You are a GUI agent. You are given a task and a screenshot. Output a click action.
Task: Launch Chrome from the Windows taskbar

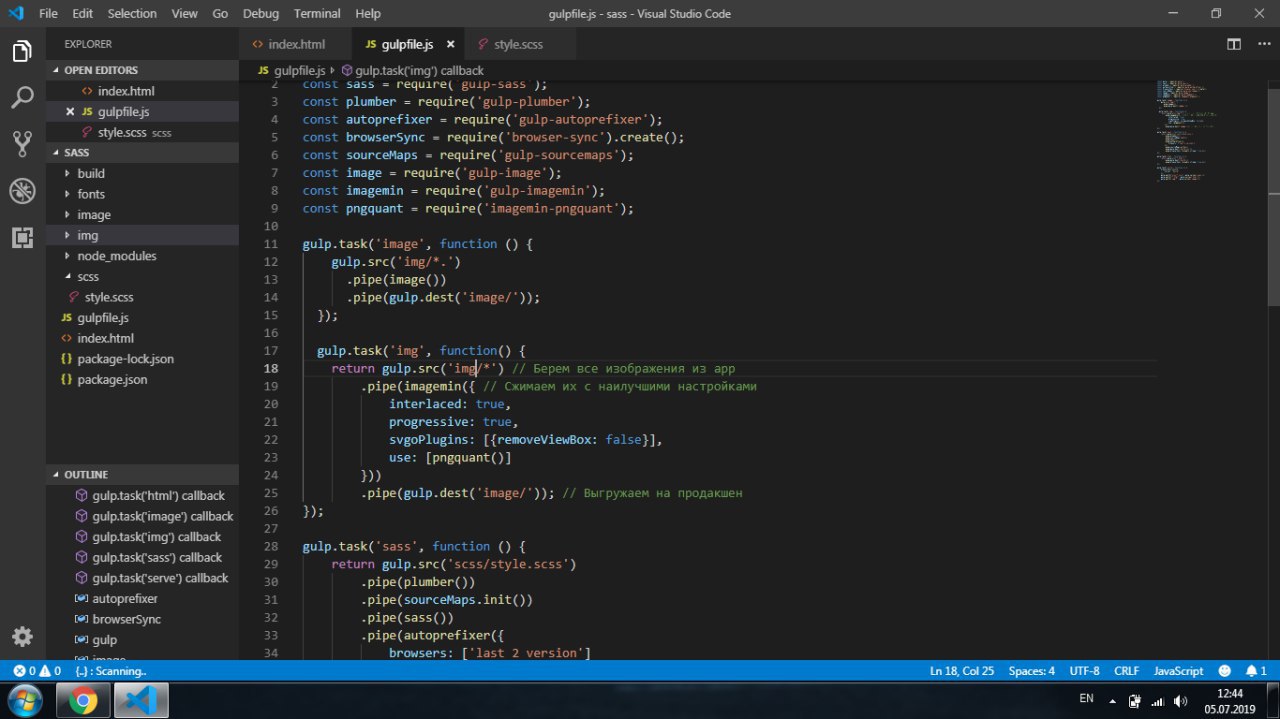tap(84, 700)
